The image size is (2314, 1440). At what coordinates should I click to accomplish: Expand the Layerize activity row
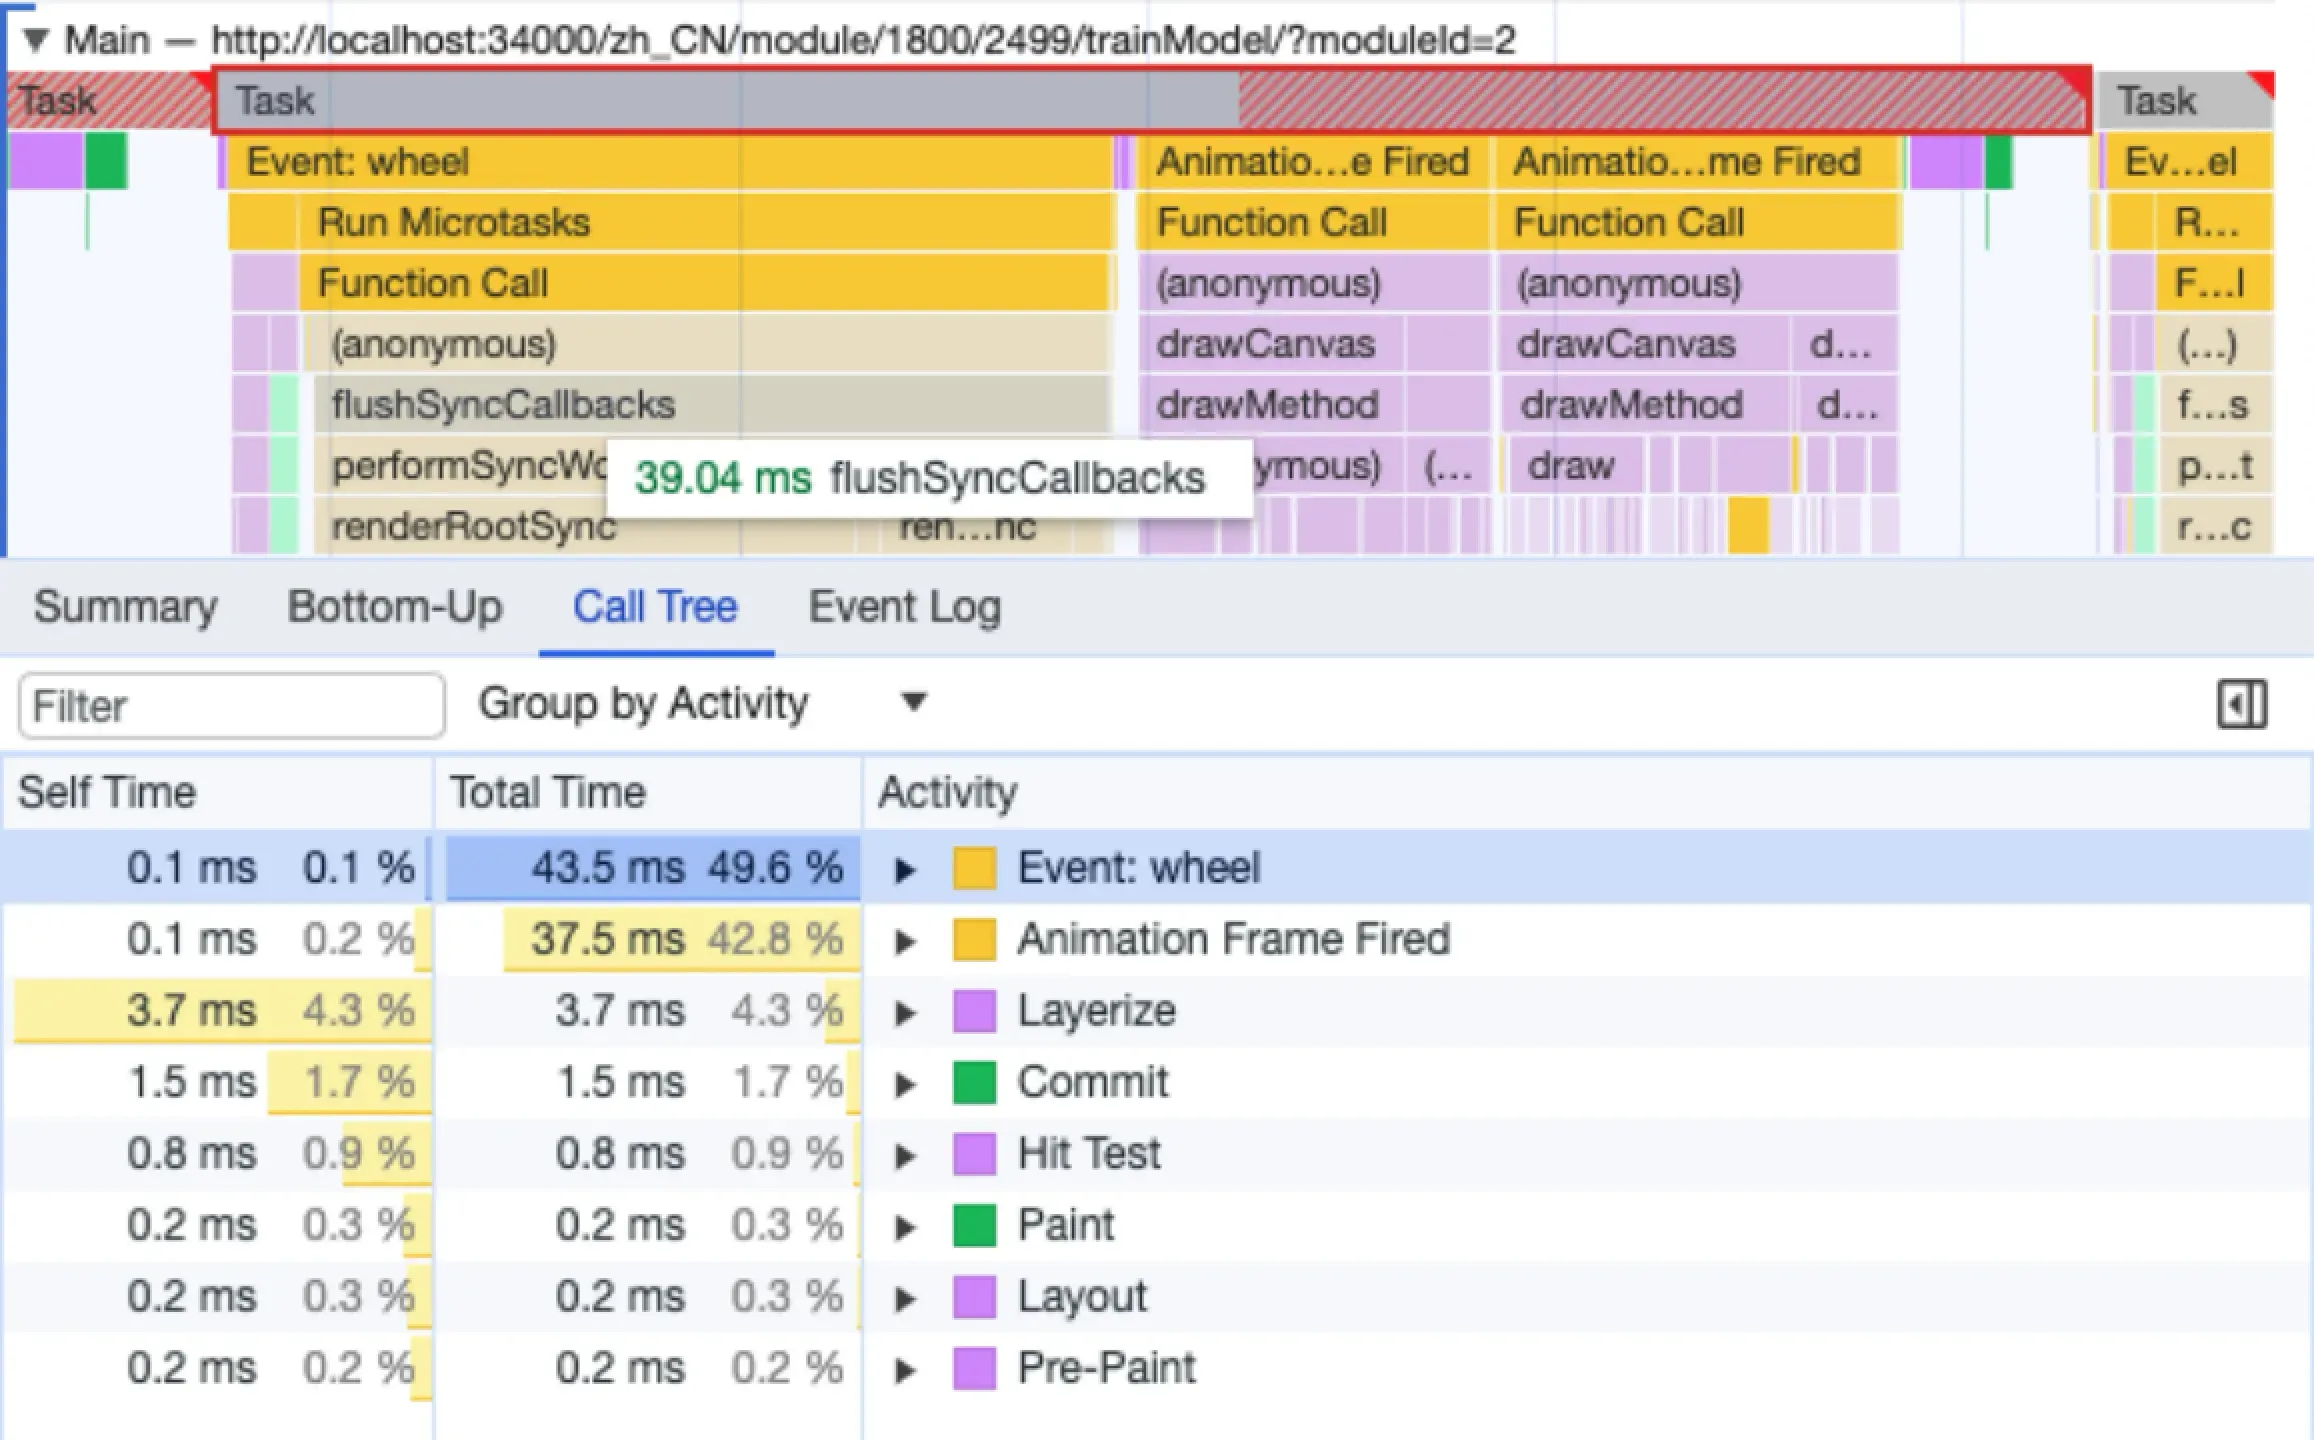click(905, 1012)
